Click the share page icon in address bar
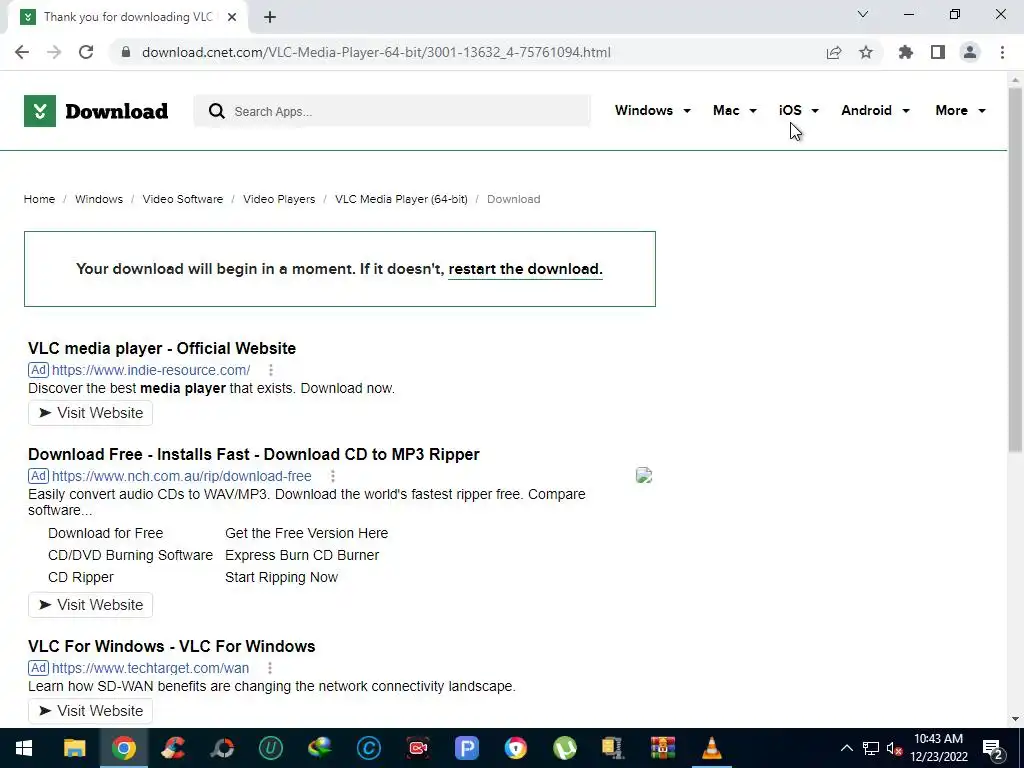Viewport: 1024px width, 768px height. [834, 52]
